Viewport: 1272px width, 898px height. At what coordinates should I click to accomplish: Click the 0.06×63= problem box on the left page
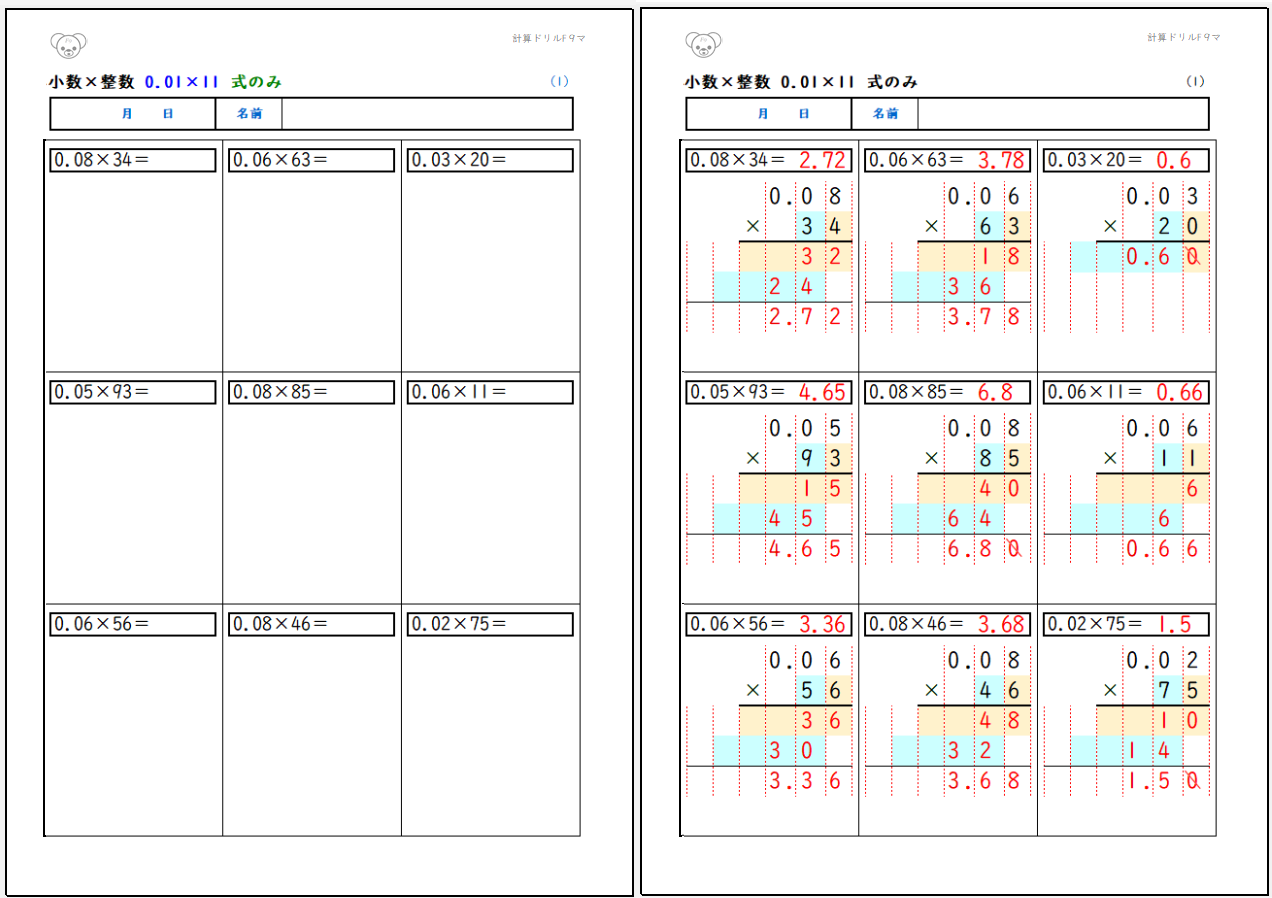pyautogui.click(x=311, y=160)
